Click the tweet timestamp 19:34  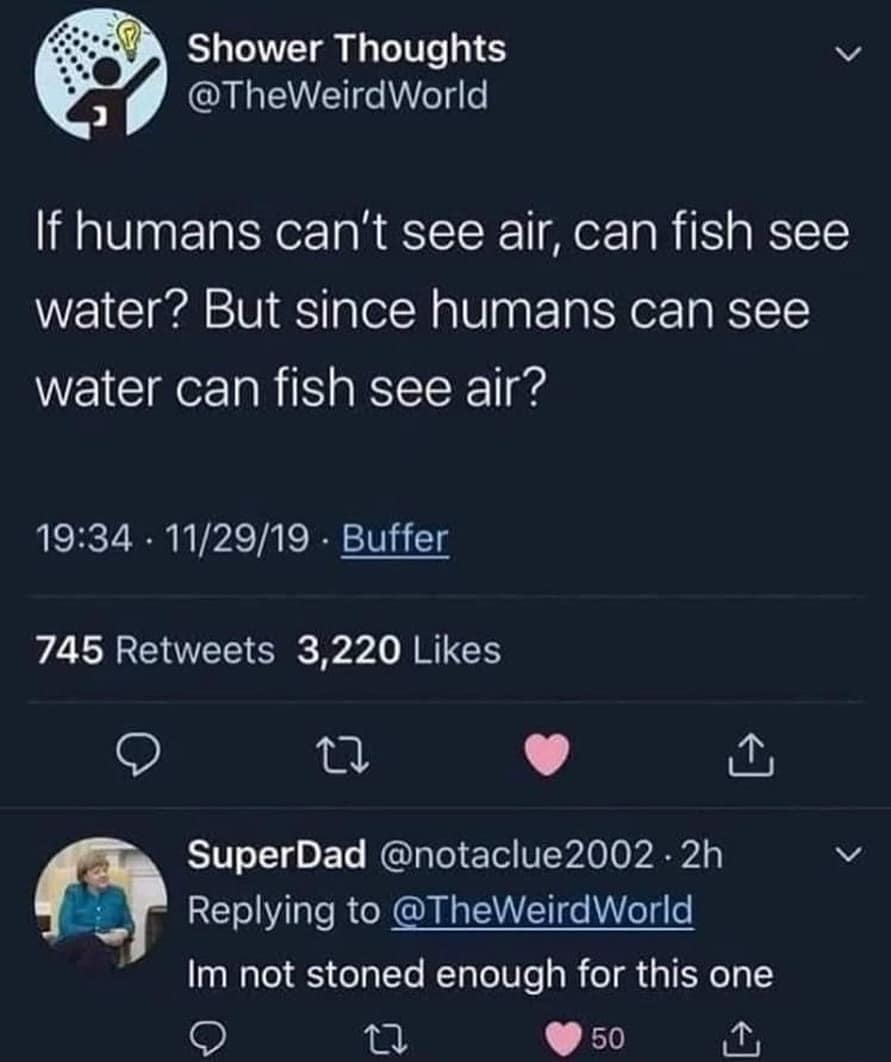coord(82,540)
